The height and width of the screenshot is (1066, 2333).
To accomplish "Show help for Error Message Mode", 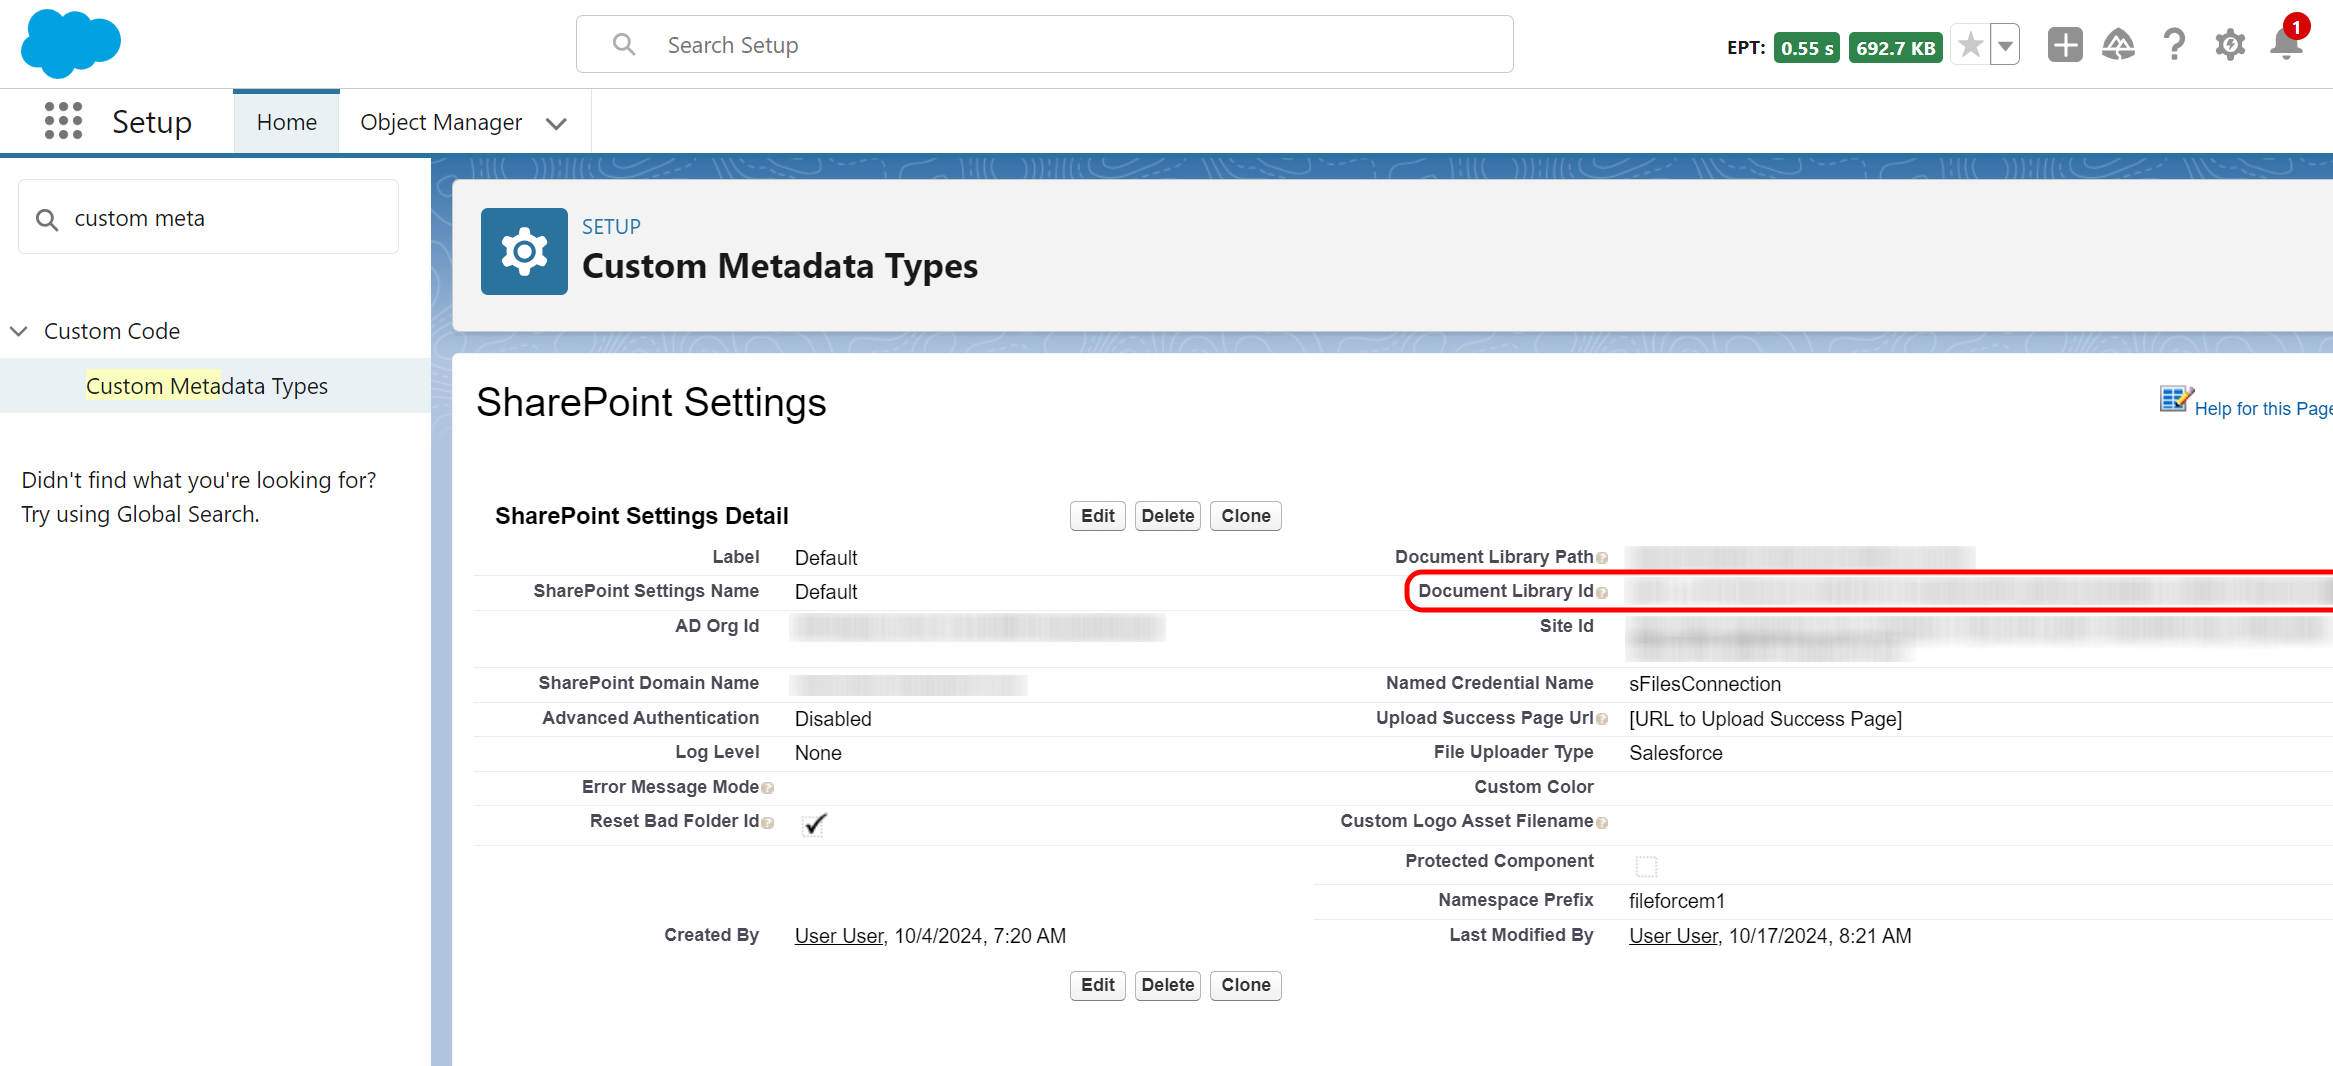I will [x=768, y=788].
